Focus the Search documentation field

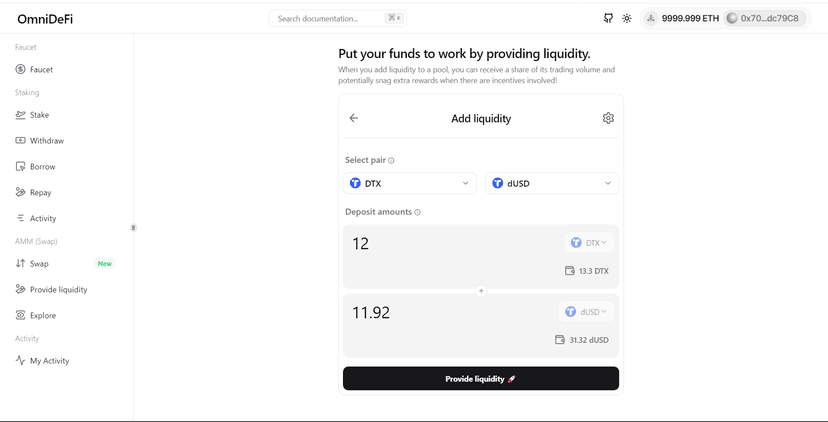(x=337, y=18)
